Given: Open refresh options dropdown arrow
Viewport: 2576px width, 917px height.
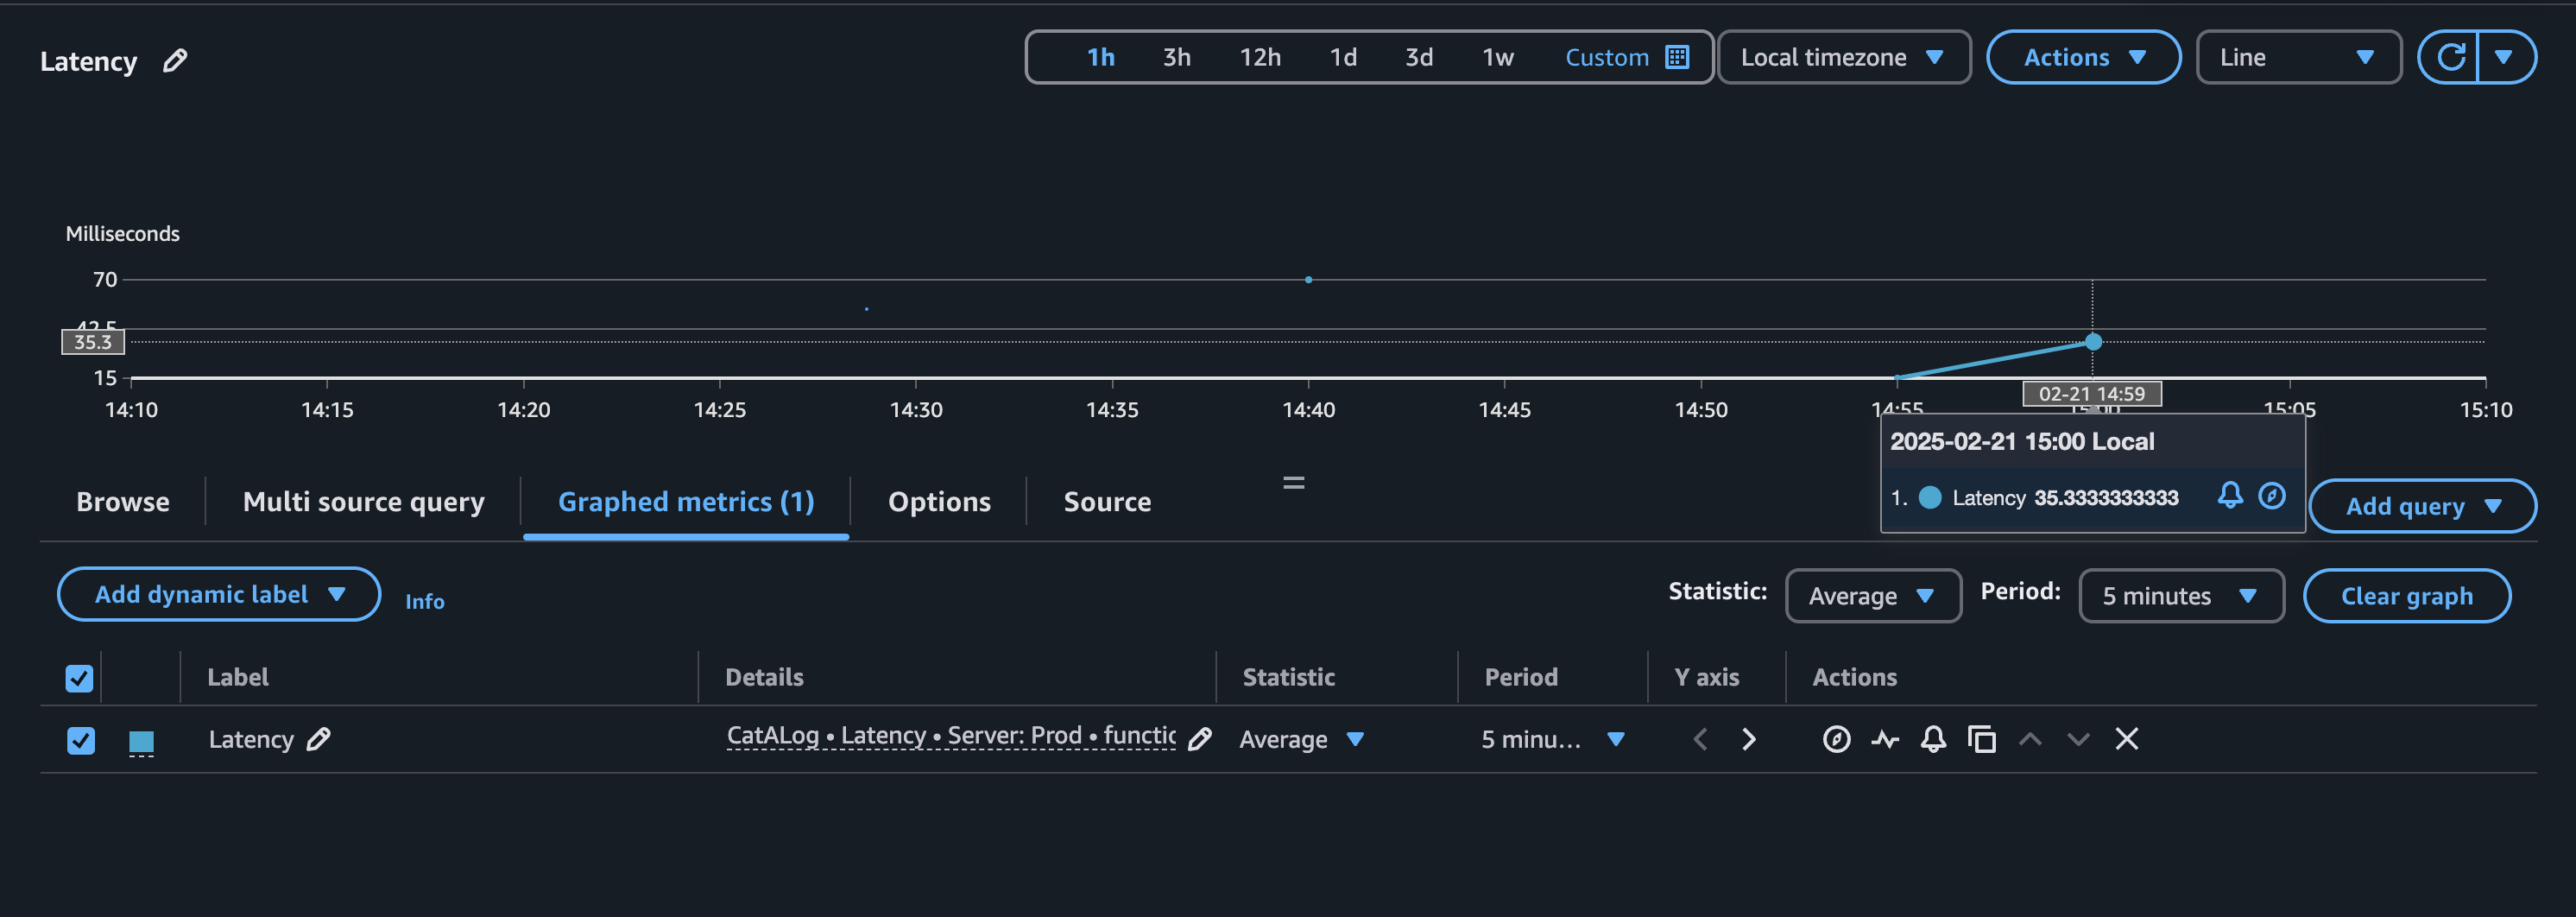Looking at the screenshot, I should pos(2503,57).
